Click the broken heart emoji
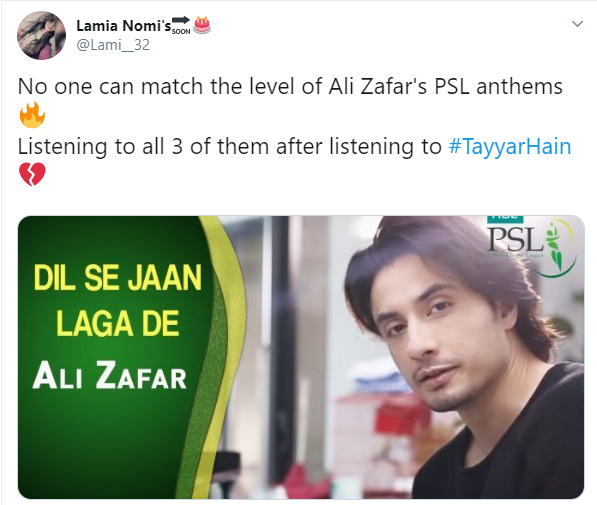 click(32, 174)
